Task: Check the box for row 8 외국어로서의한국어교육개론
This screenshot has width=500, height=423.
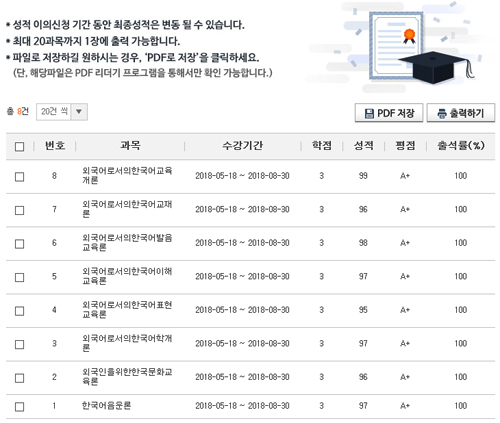Action: coord(20,176)
